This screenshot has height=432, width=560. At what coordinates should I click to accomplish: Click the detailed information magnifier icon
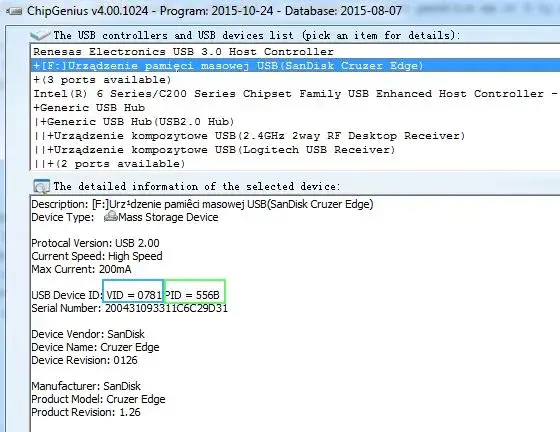click(x=41, y=187)
